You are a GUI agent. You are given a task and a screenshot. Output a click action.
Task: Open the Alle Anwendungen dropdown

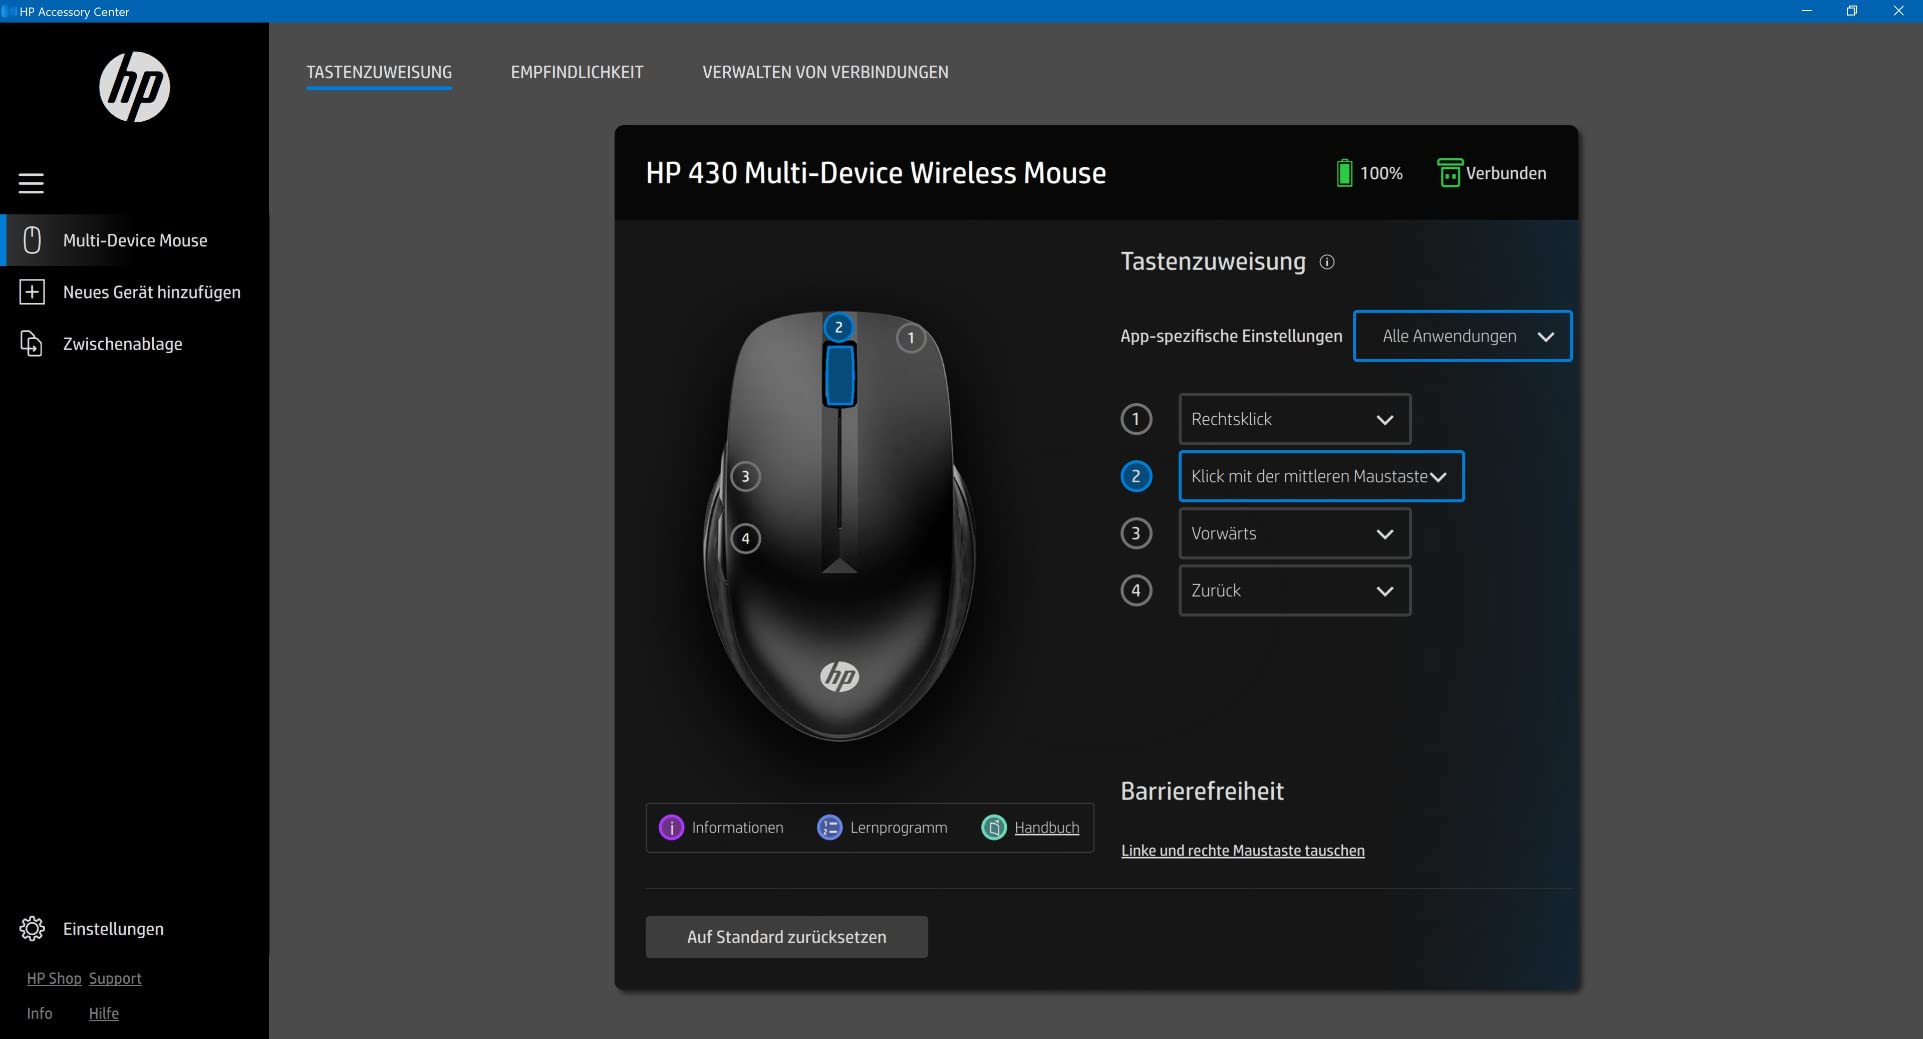pos(1462,336)
